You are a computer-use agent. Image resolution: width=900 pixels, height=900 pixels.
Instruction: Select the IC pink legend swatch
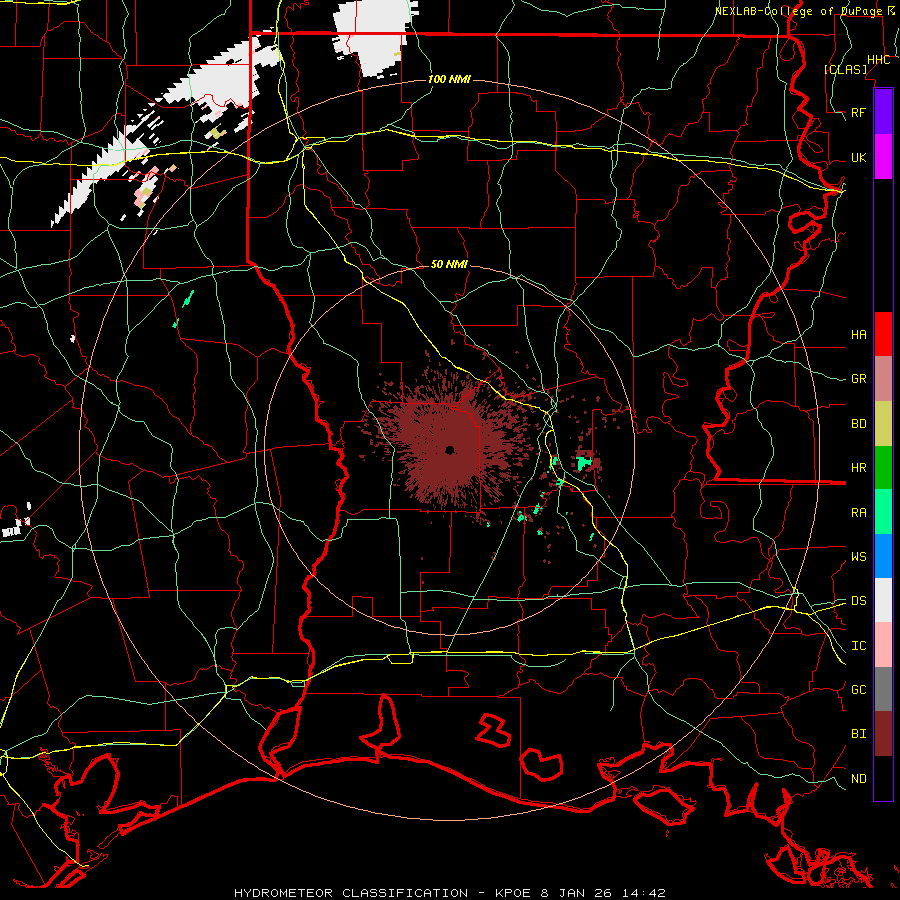(883, 645)
